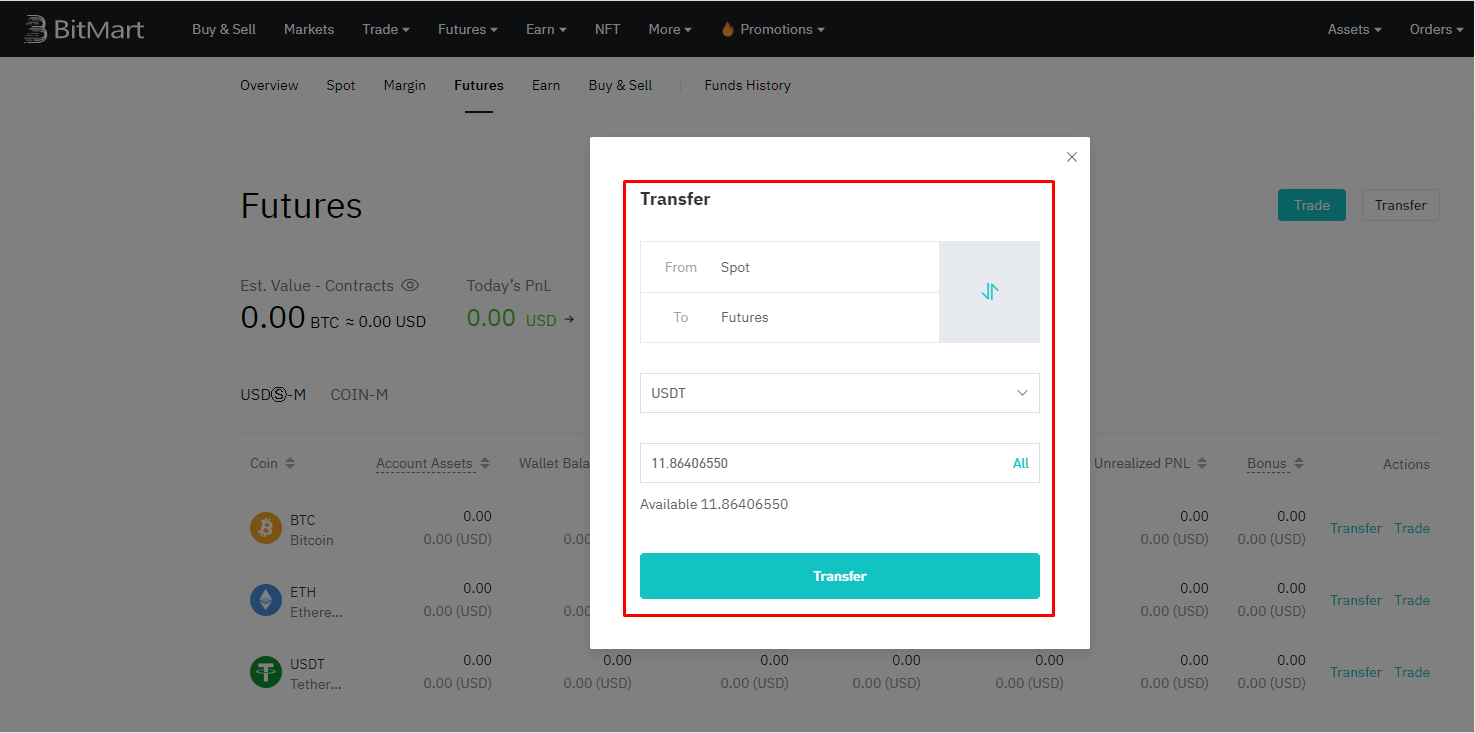Open Markets page

[x=309, y=29]
